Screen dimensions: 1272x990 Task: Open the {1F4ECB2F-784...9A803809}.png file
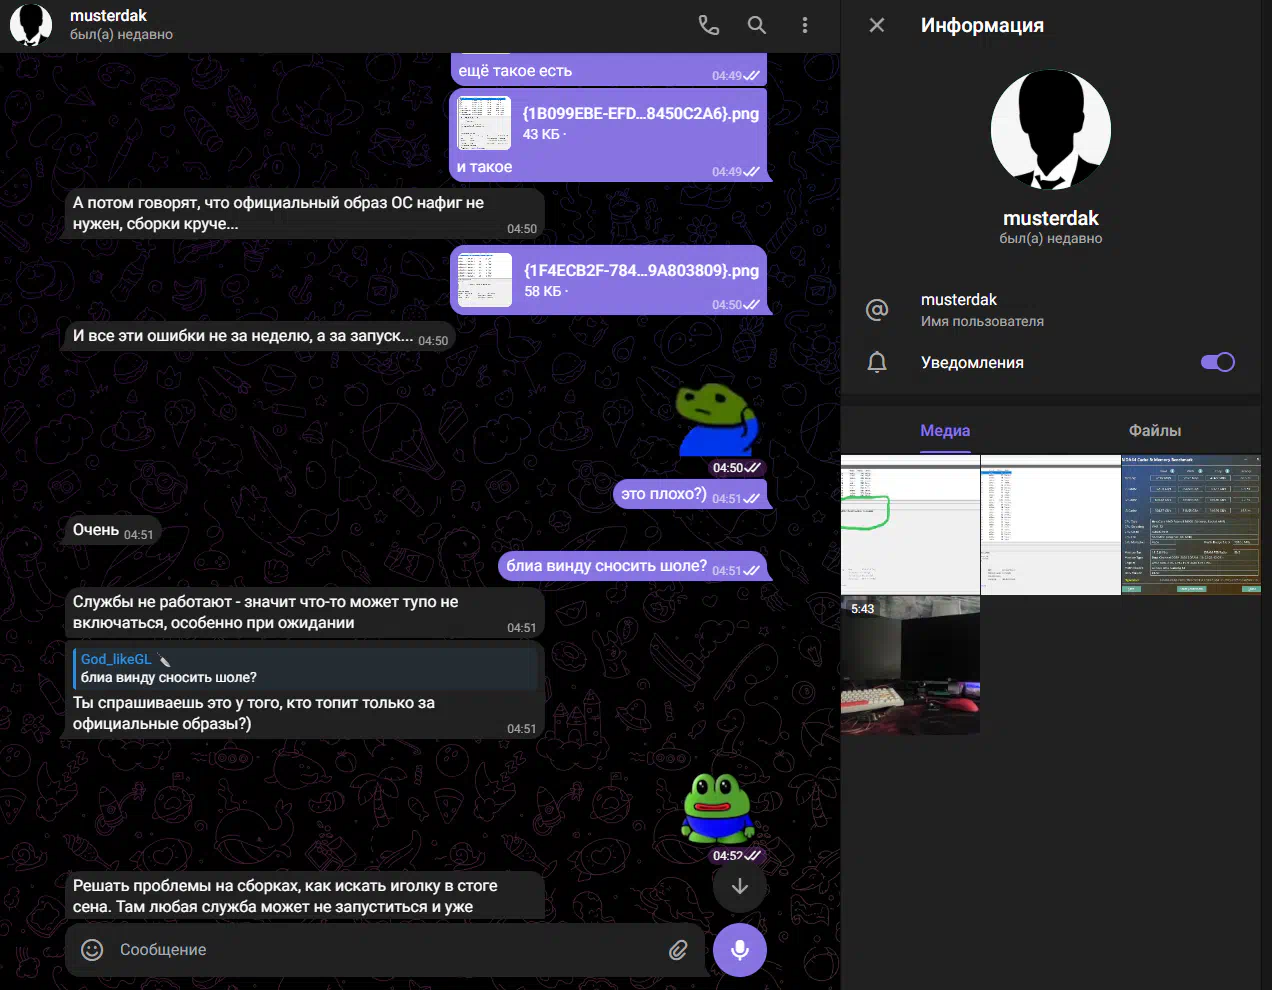click(x=485, y=280)
